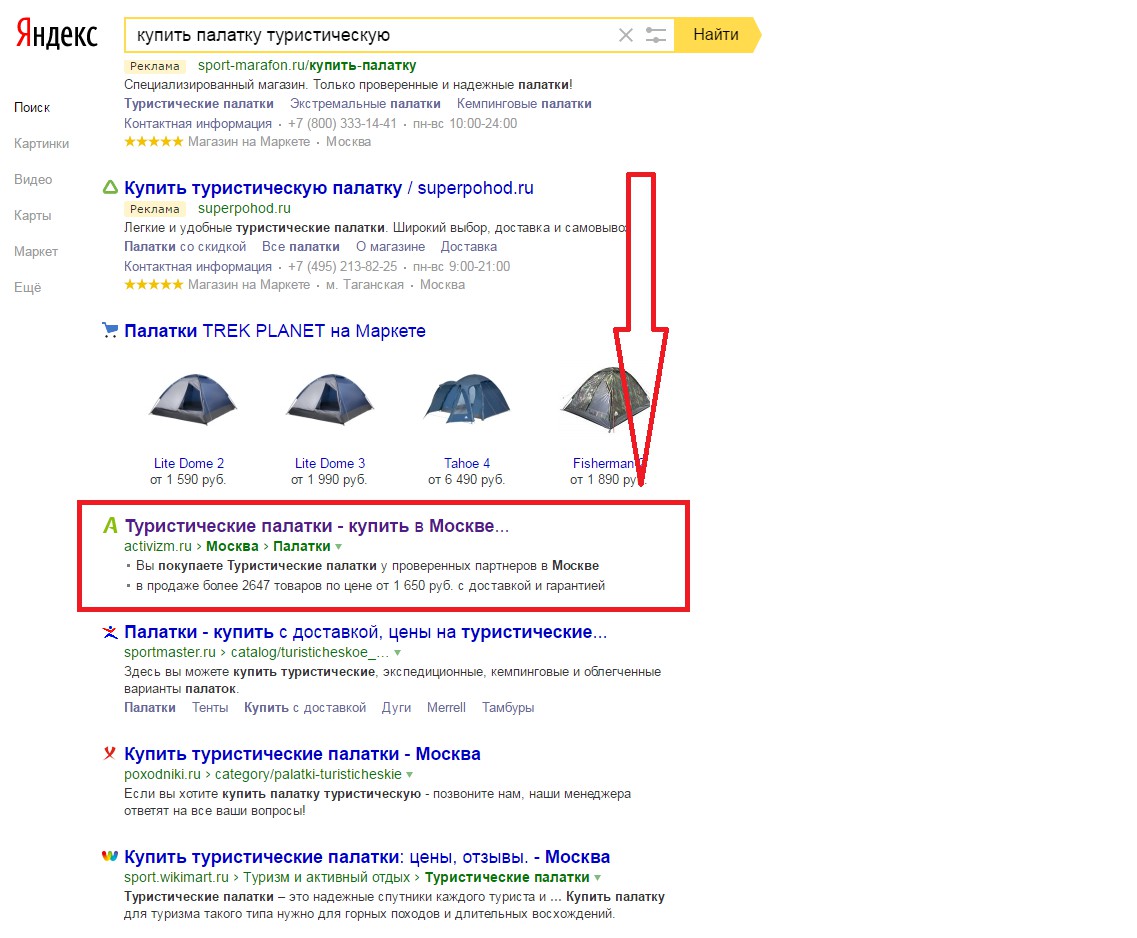This screenshot has width=1137, height=938.
Task: Switch to Маркет search section
Action: pyautogui.click(x=36, y=252)
